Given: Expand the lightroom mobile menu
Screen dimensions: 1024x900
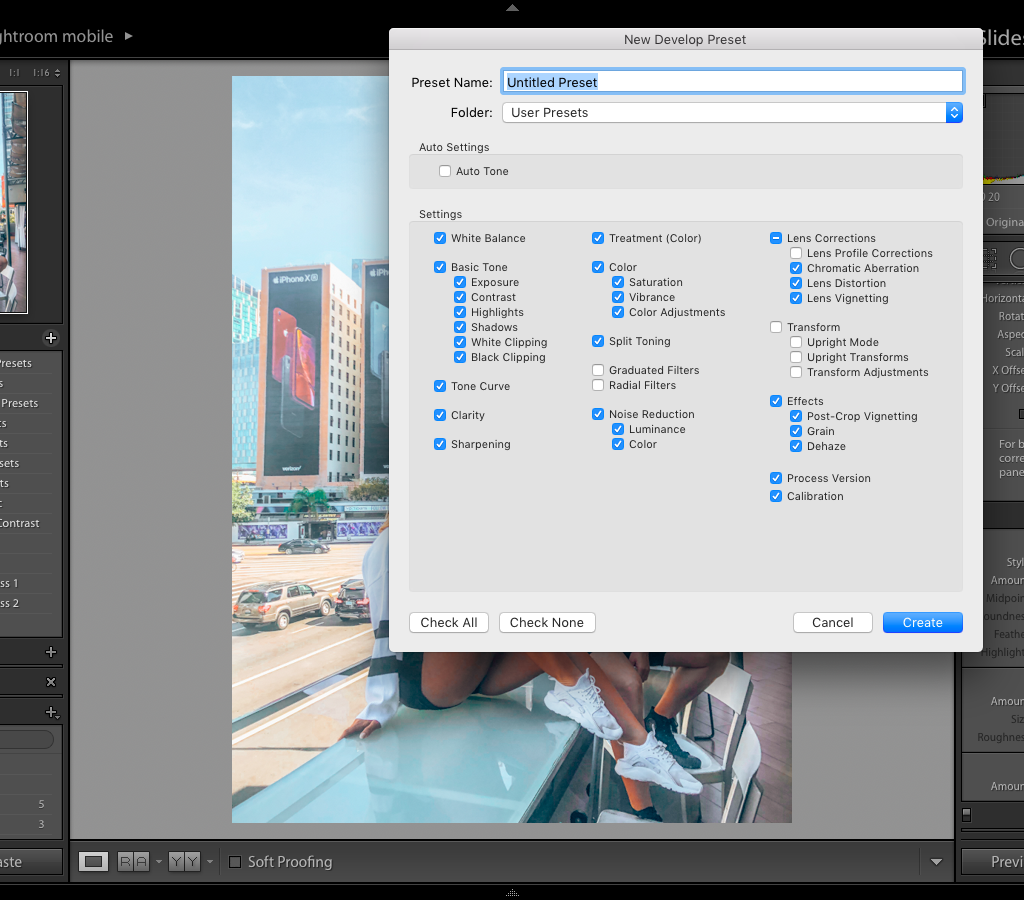Looking at the screenshot, I should [x=126, y=35].
